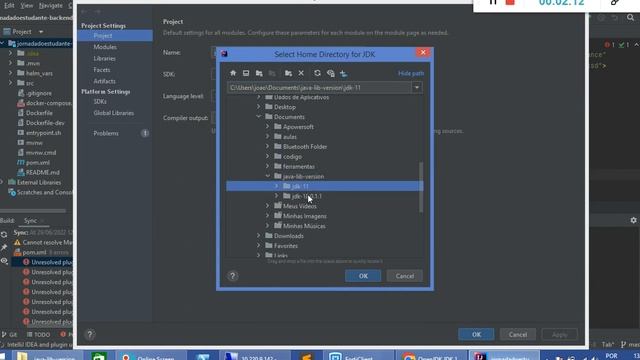Open Modules in Project Settings

pyautogui.click(x=105, y=47)
